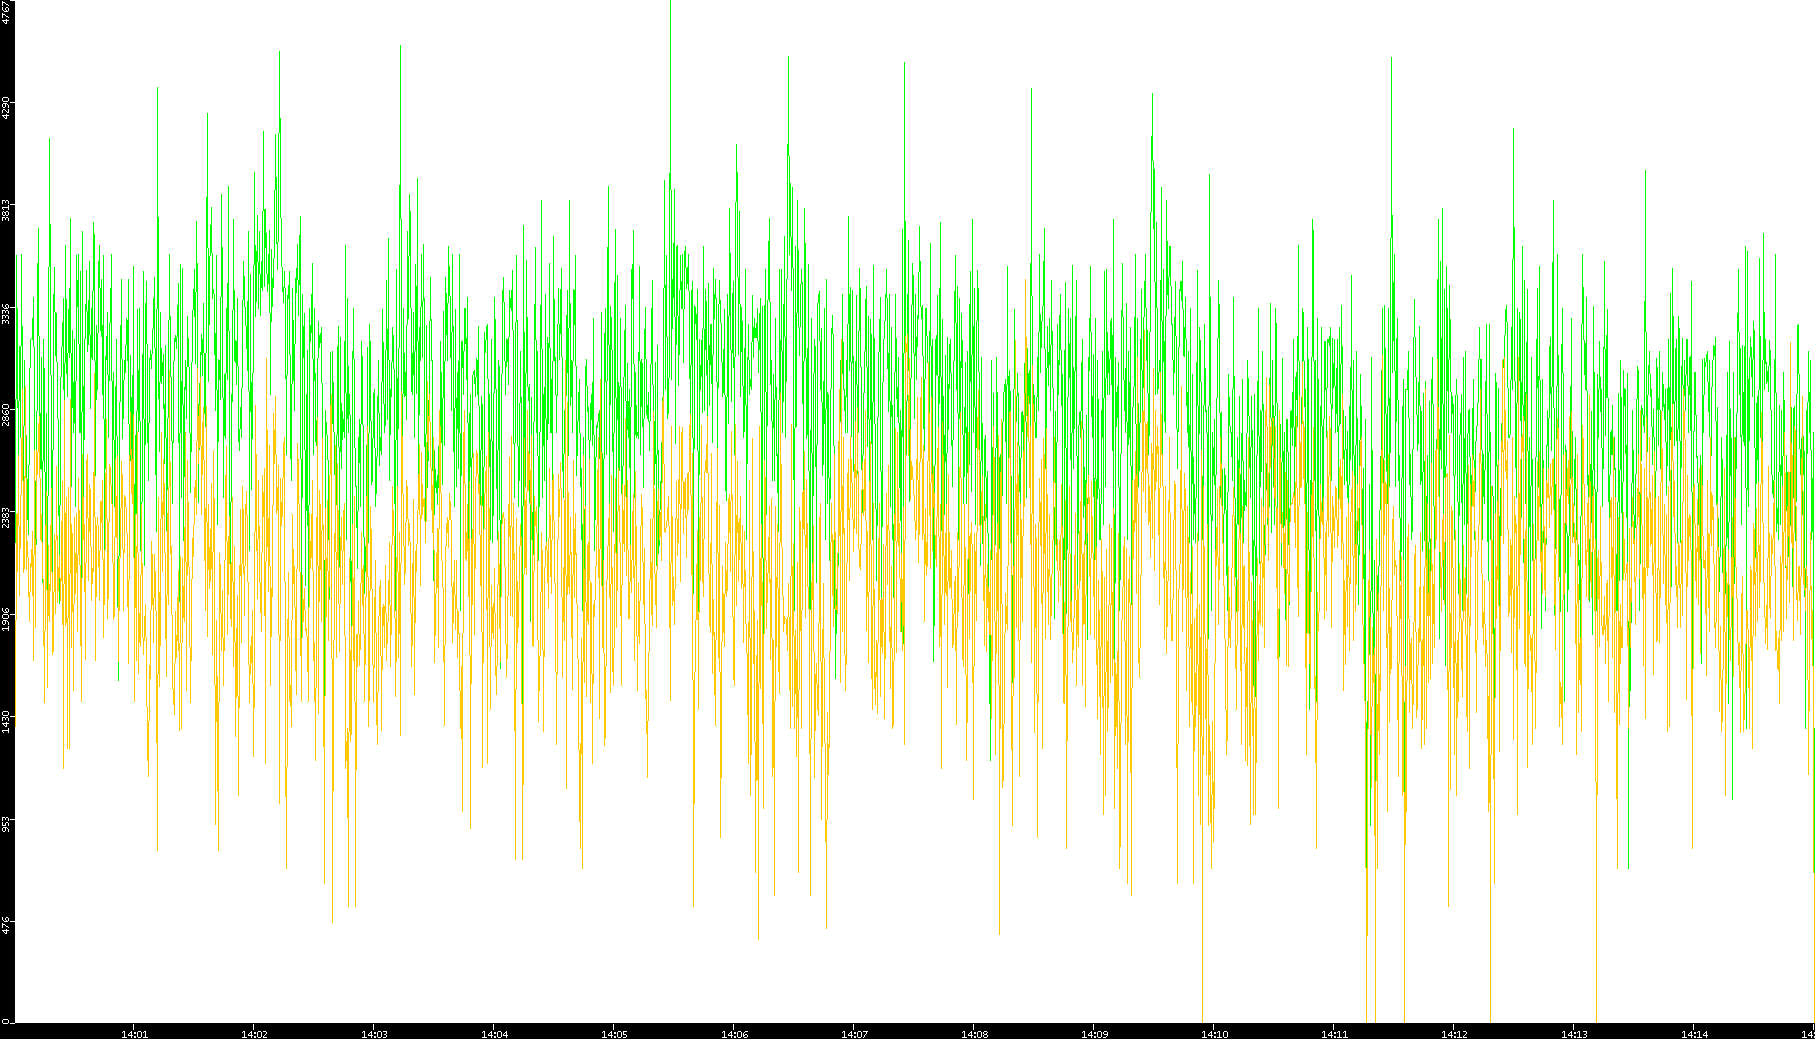Select the 14:02 tick on the time axis
The width and height of the screenshot is (1815, 1039).
click(254, 1033)
